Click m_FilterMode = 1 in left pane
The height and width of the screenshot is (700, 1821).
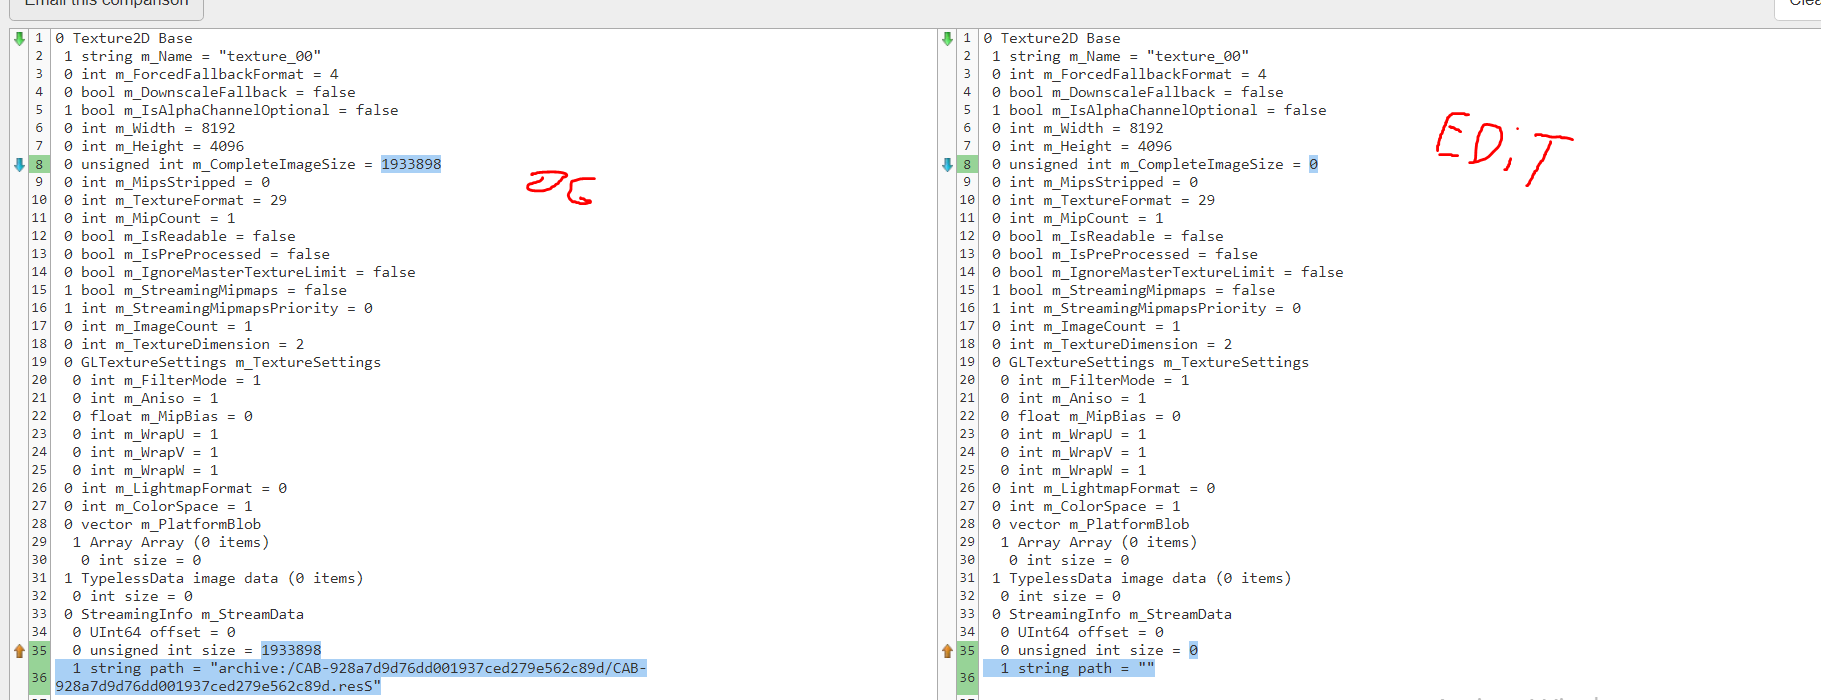167,380
